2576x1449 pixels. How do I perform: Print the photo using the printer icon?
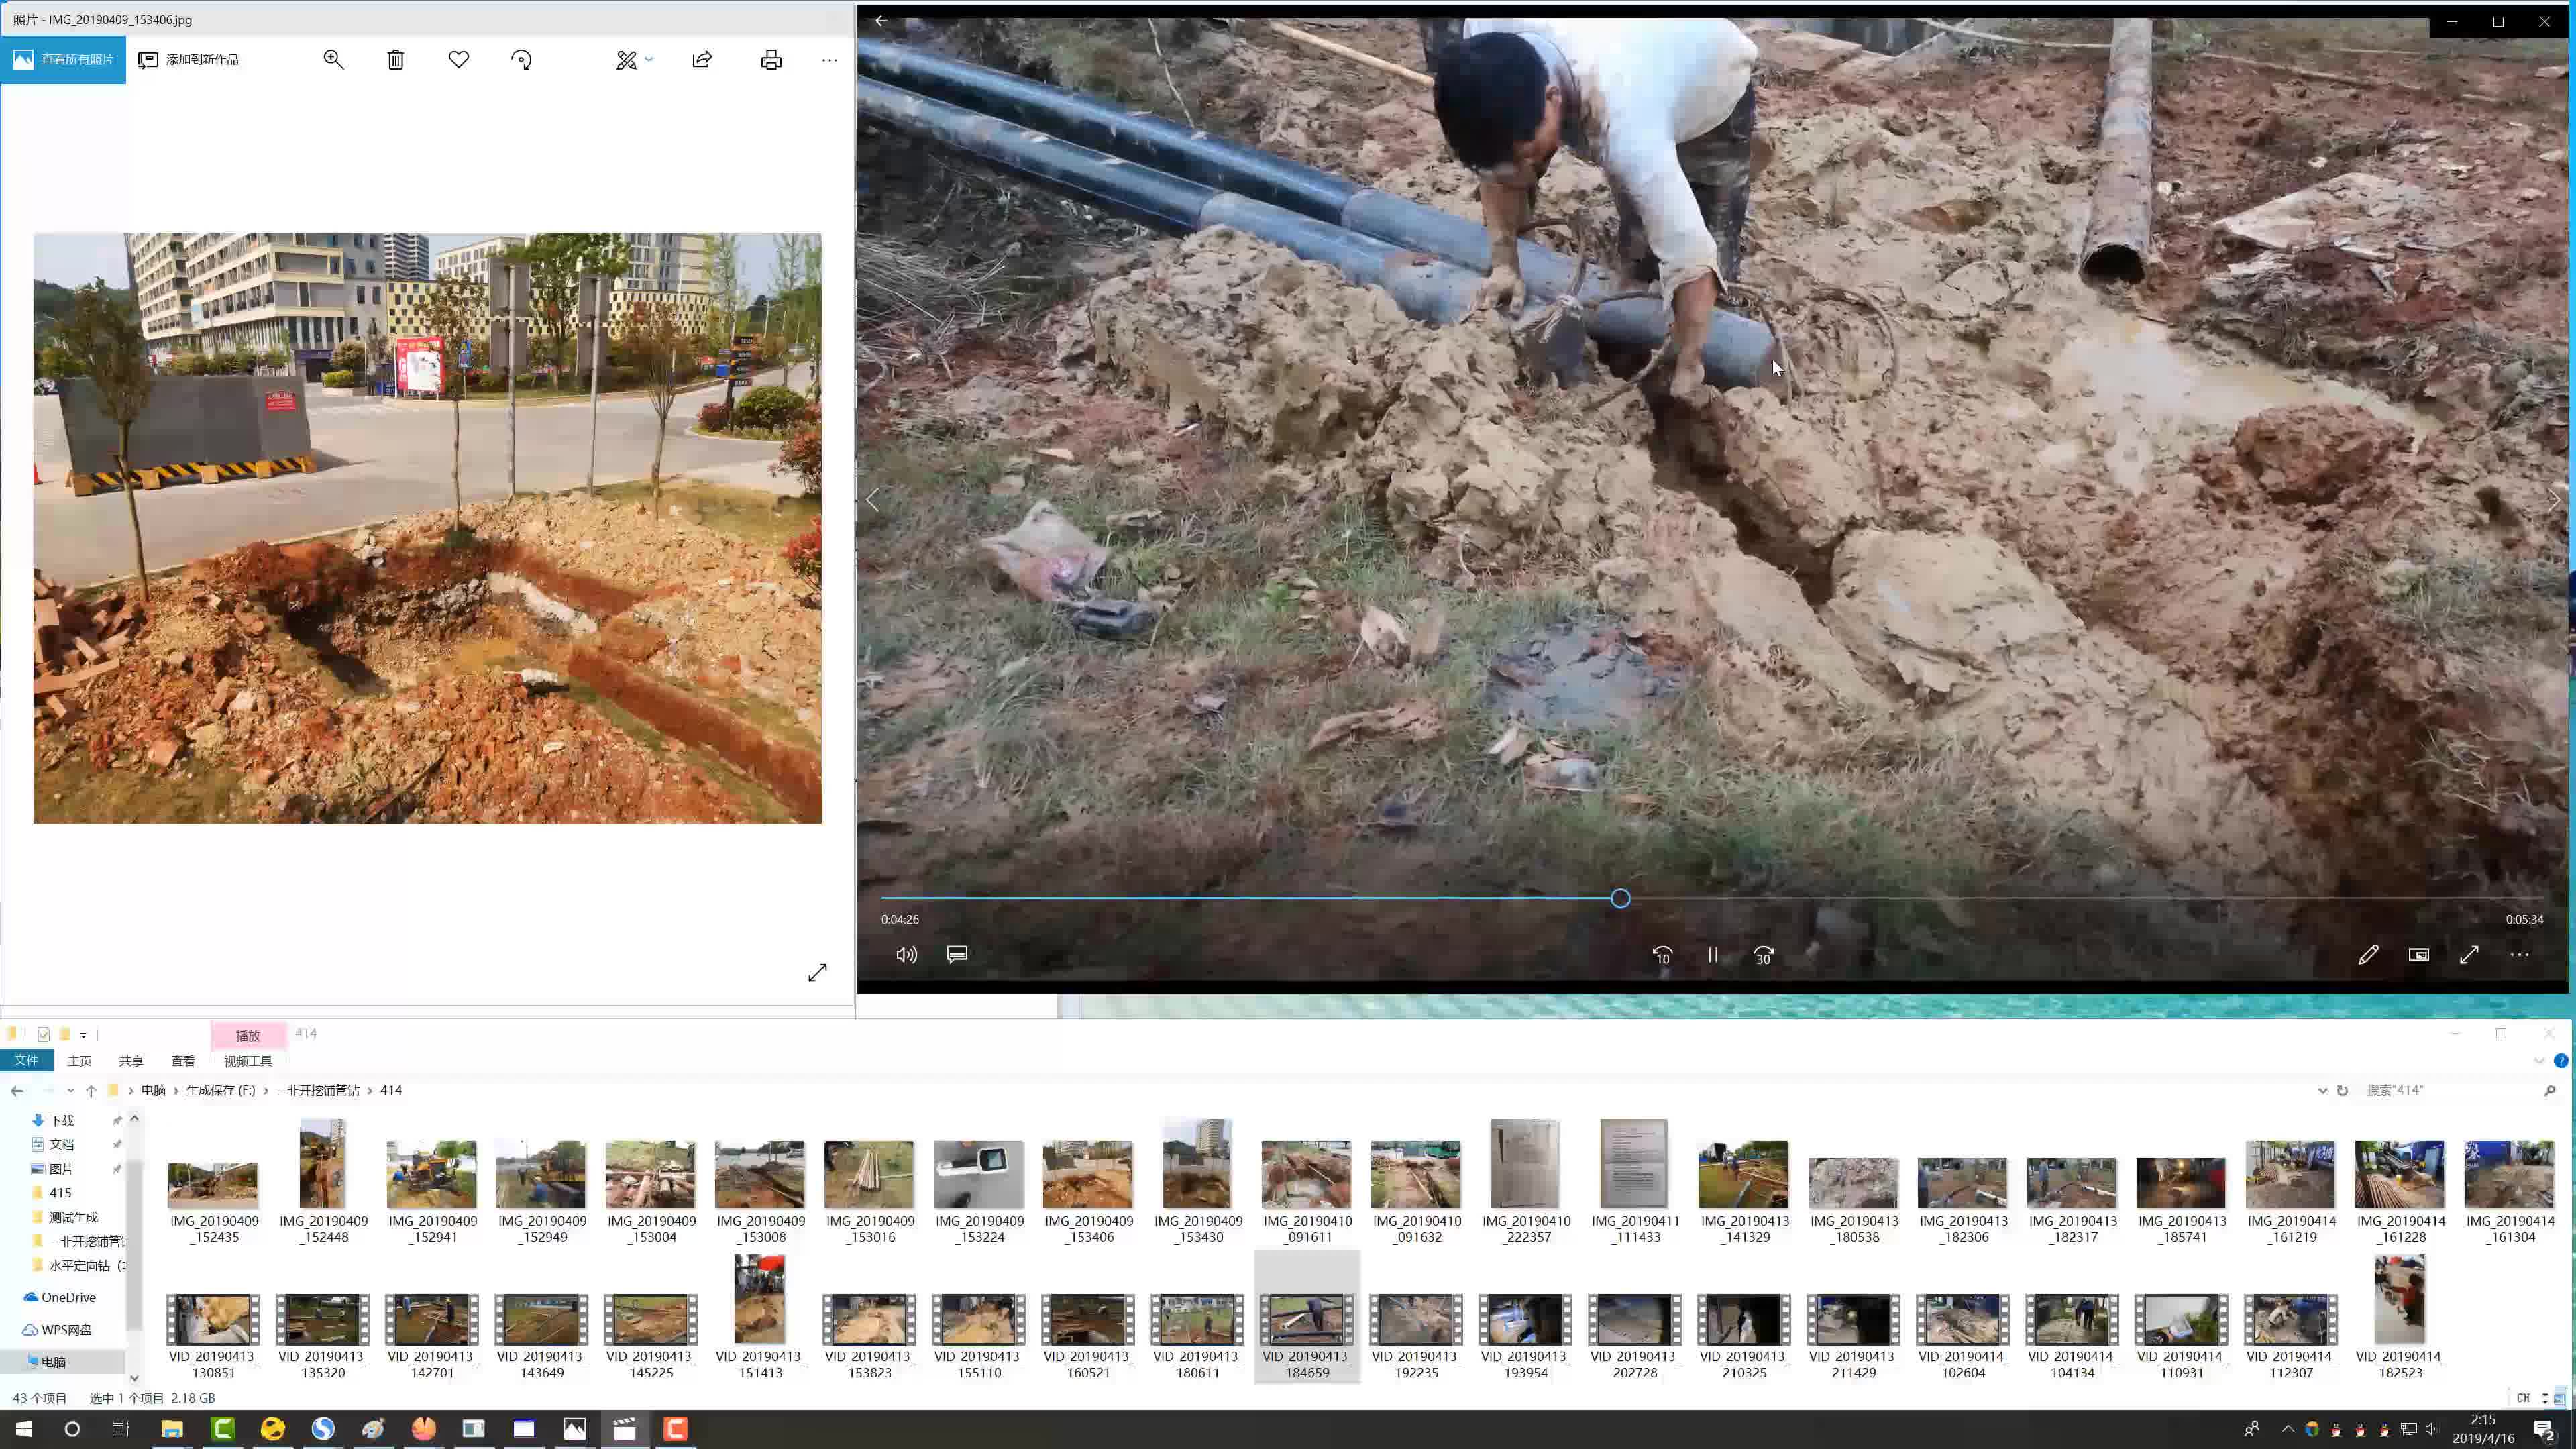click(771, 60)
